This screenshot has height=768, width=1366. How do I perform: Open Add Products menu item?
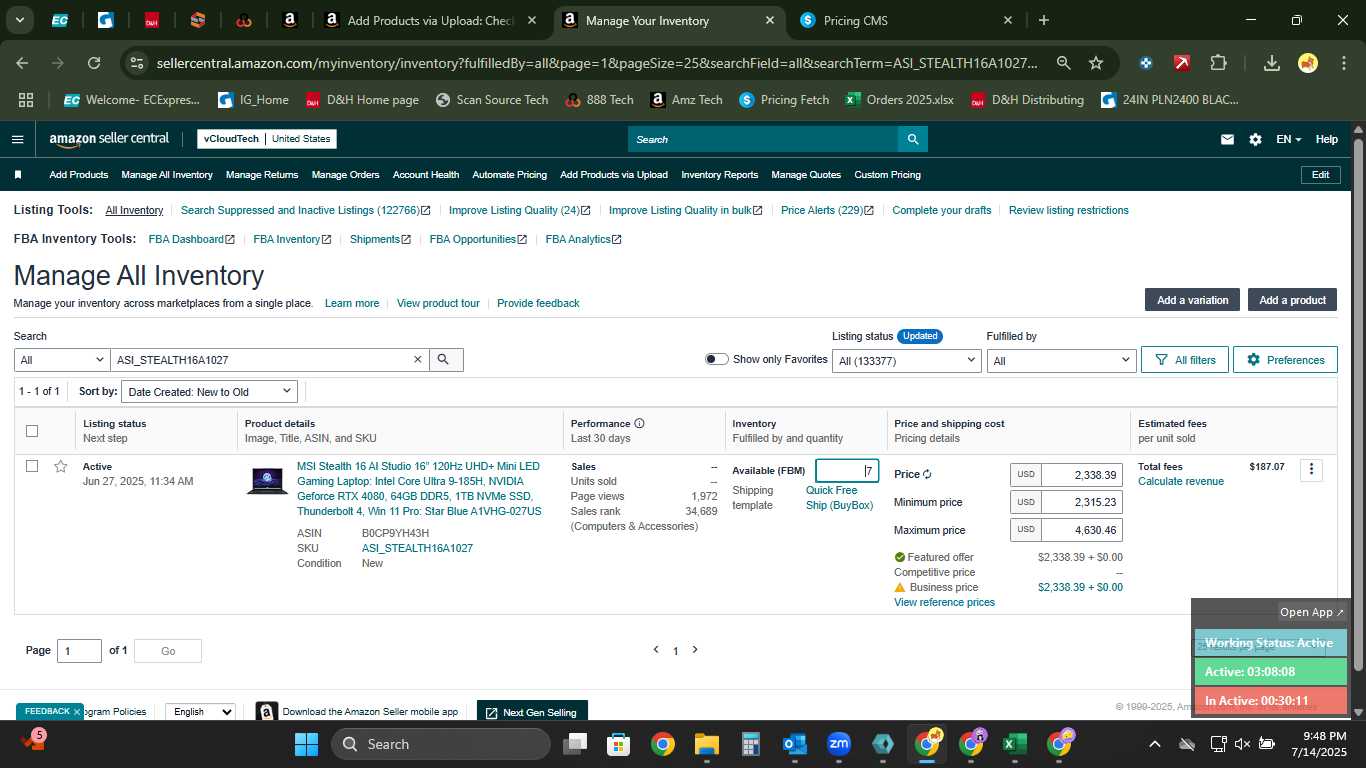pos(79,175)
